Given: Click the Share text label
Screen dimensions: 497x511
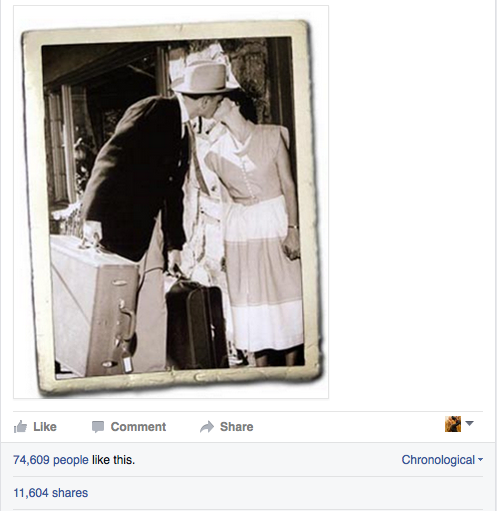Looking at the screenshot, I should pos(237,427).
